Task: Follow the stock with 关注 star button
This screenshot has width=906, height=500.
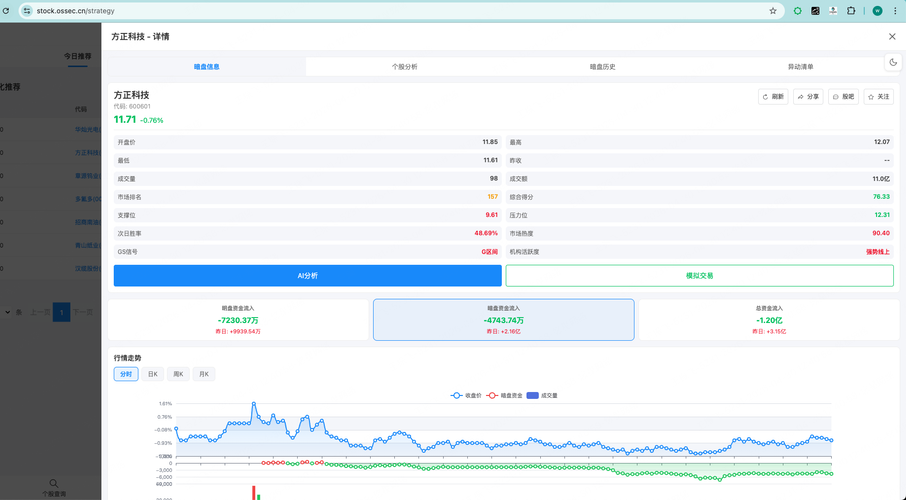Action: pos(878,97)
